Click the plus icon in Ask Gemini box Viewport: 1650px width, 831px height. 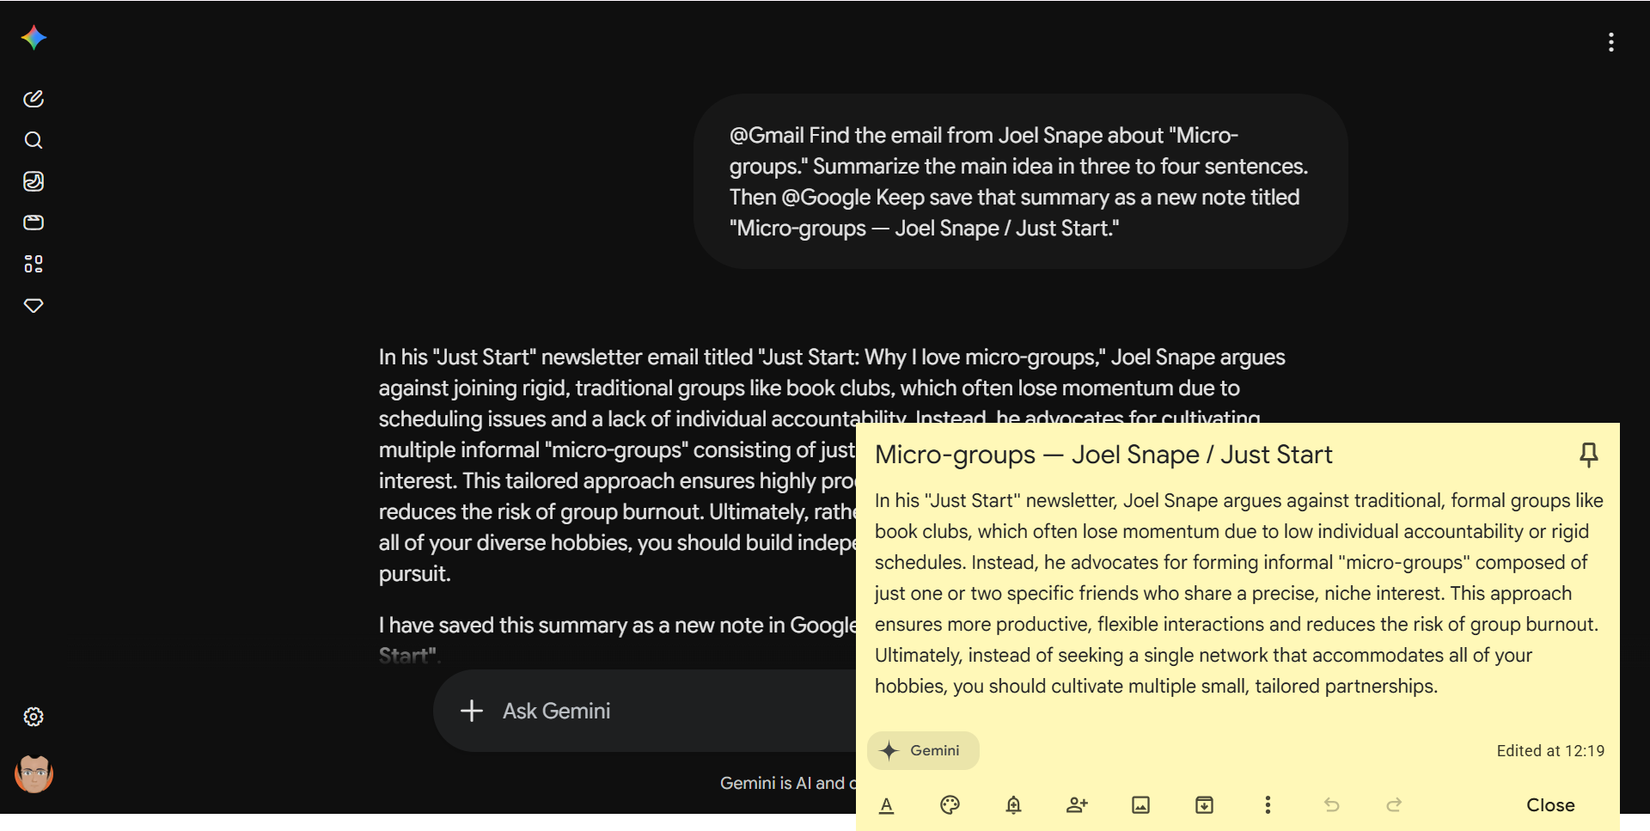[471, 711]
